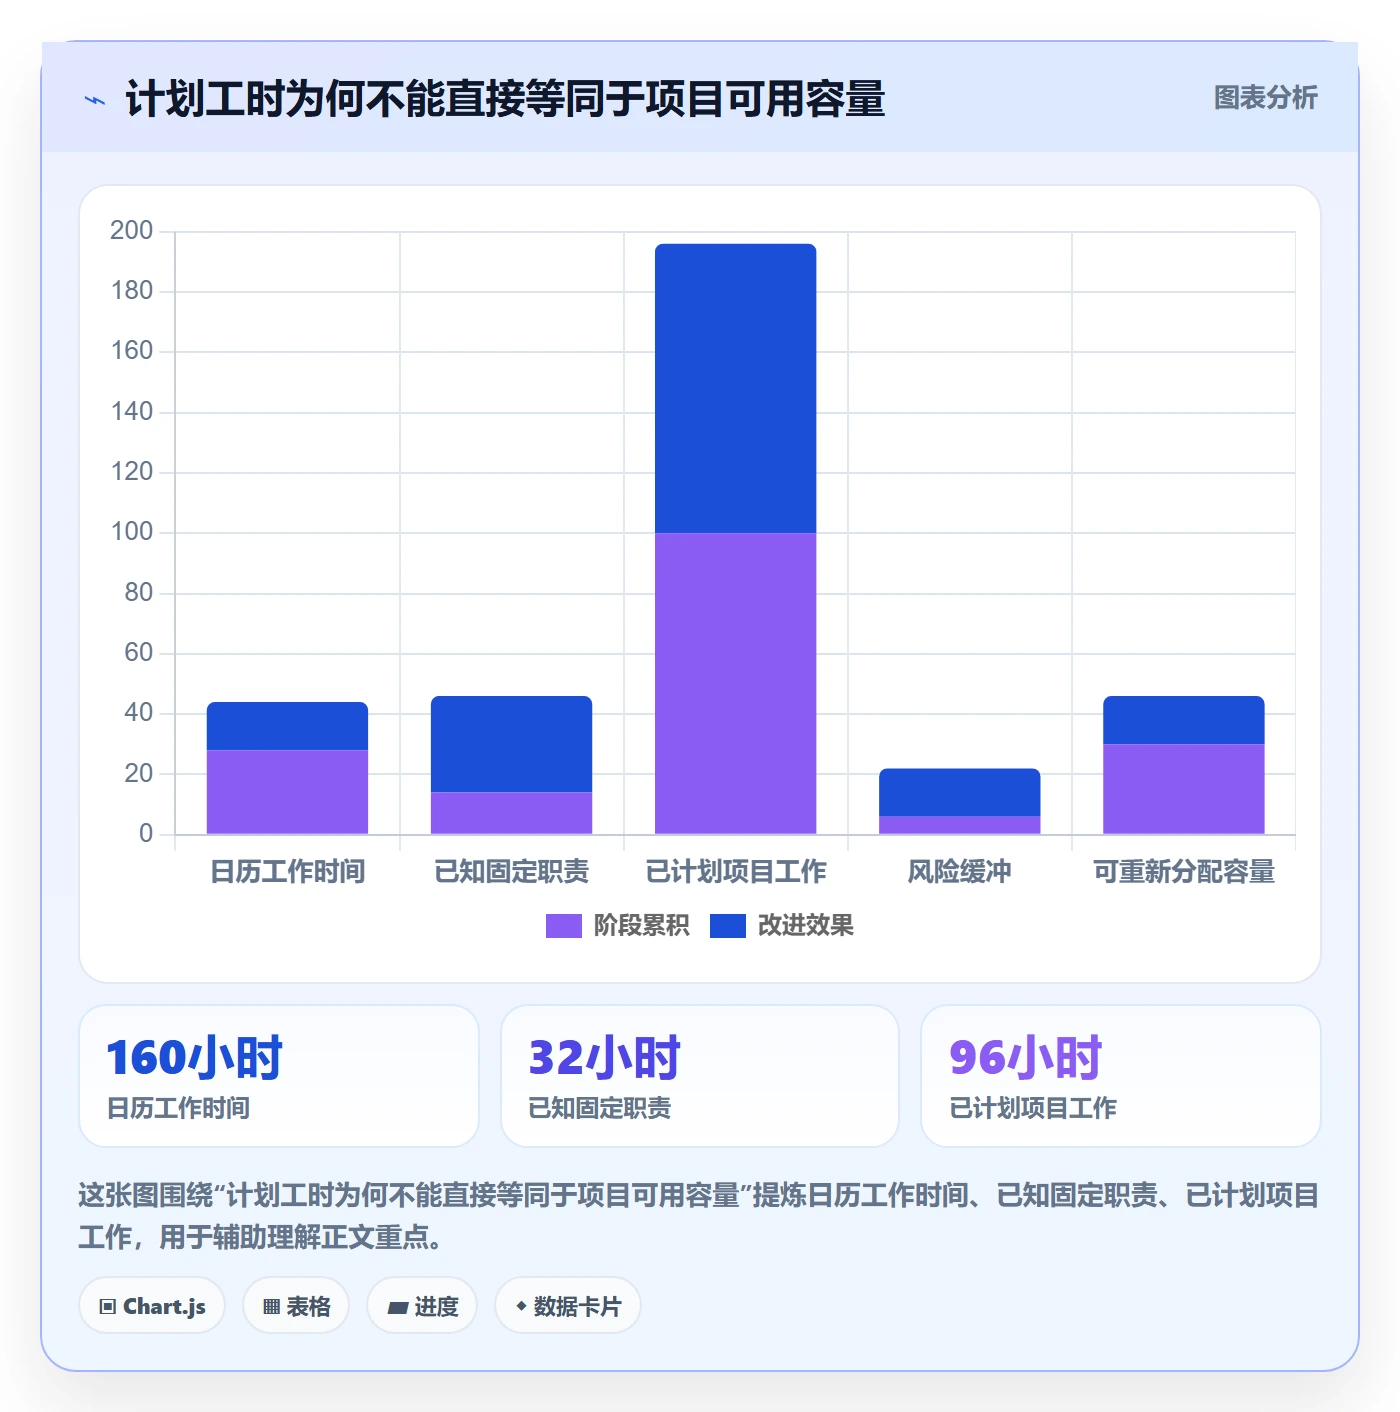
Task: Toggle the blue 改进效果 legend swatch
Action: (x=727, y=926)
